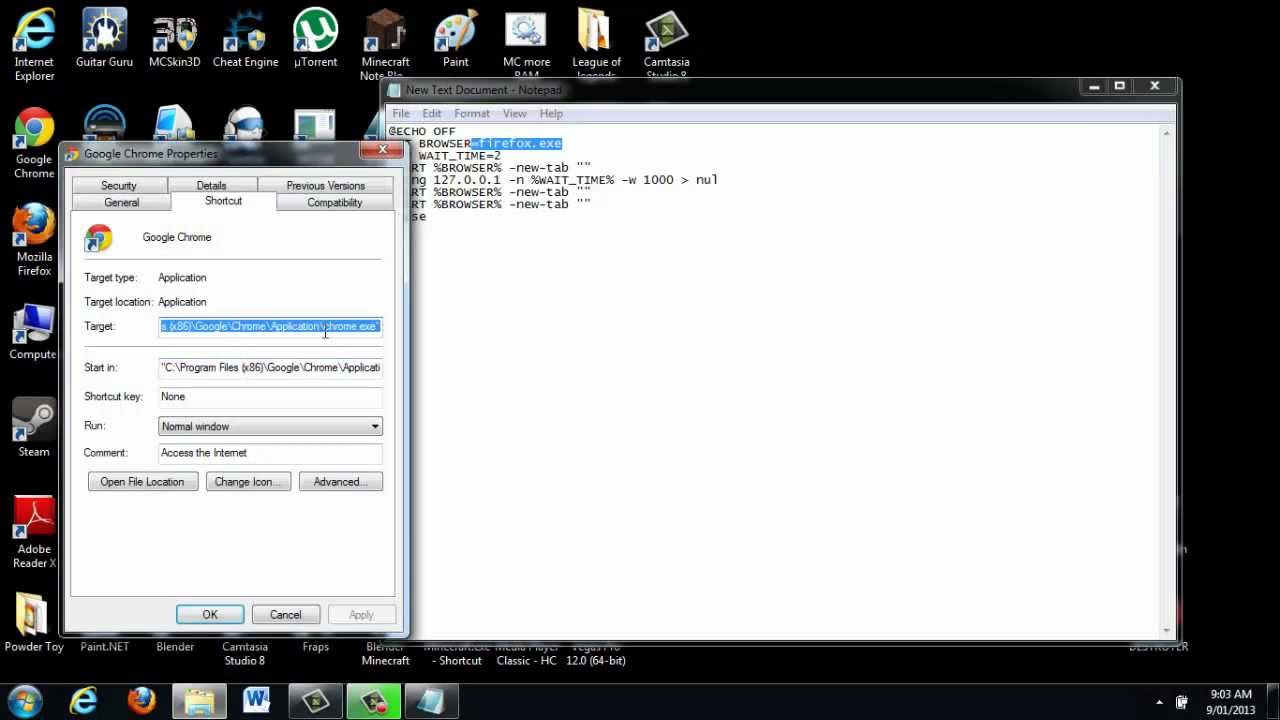Viewport: 1280px width, 720px height.
Task: Click the Notepad title bar icon
Action: point(395,90)
